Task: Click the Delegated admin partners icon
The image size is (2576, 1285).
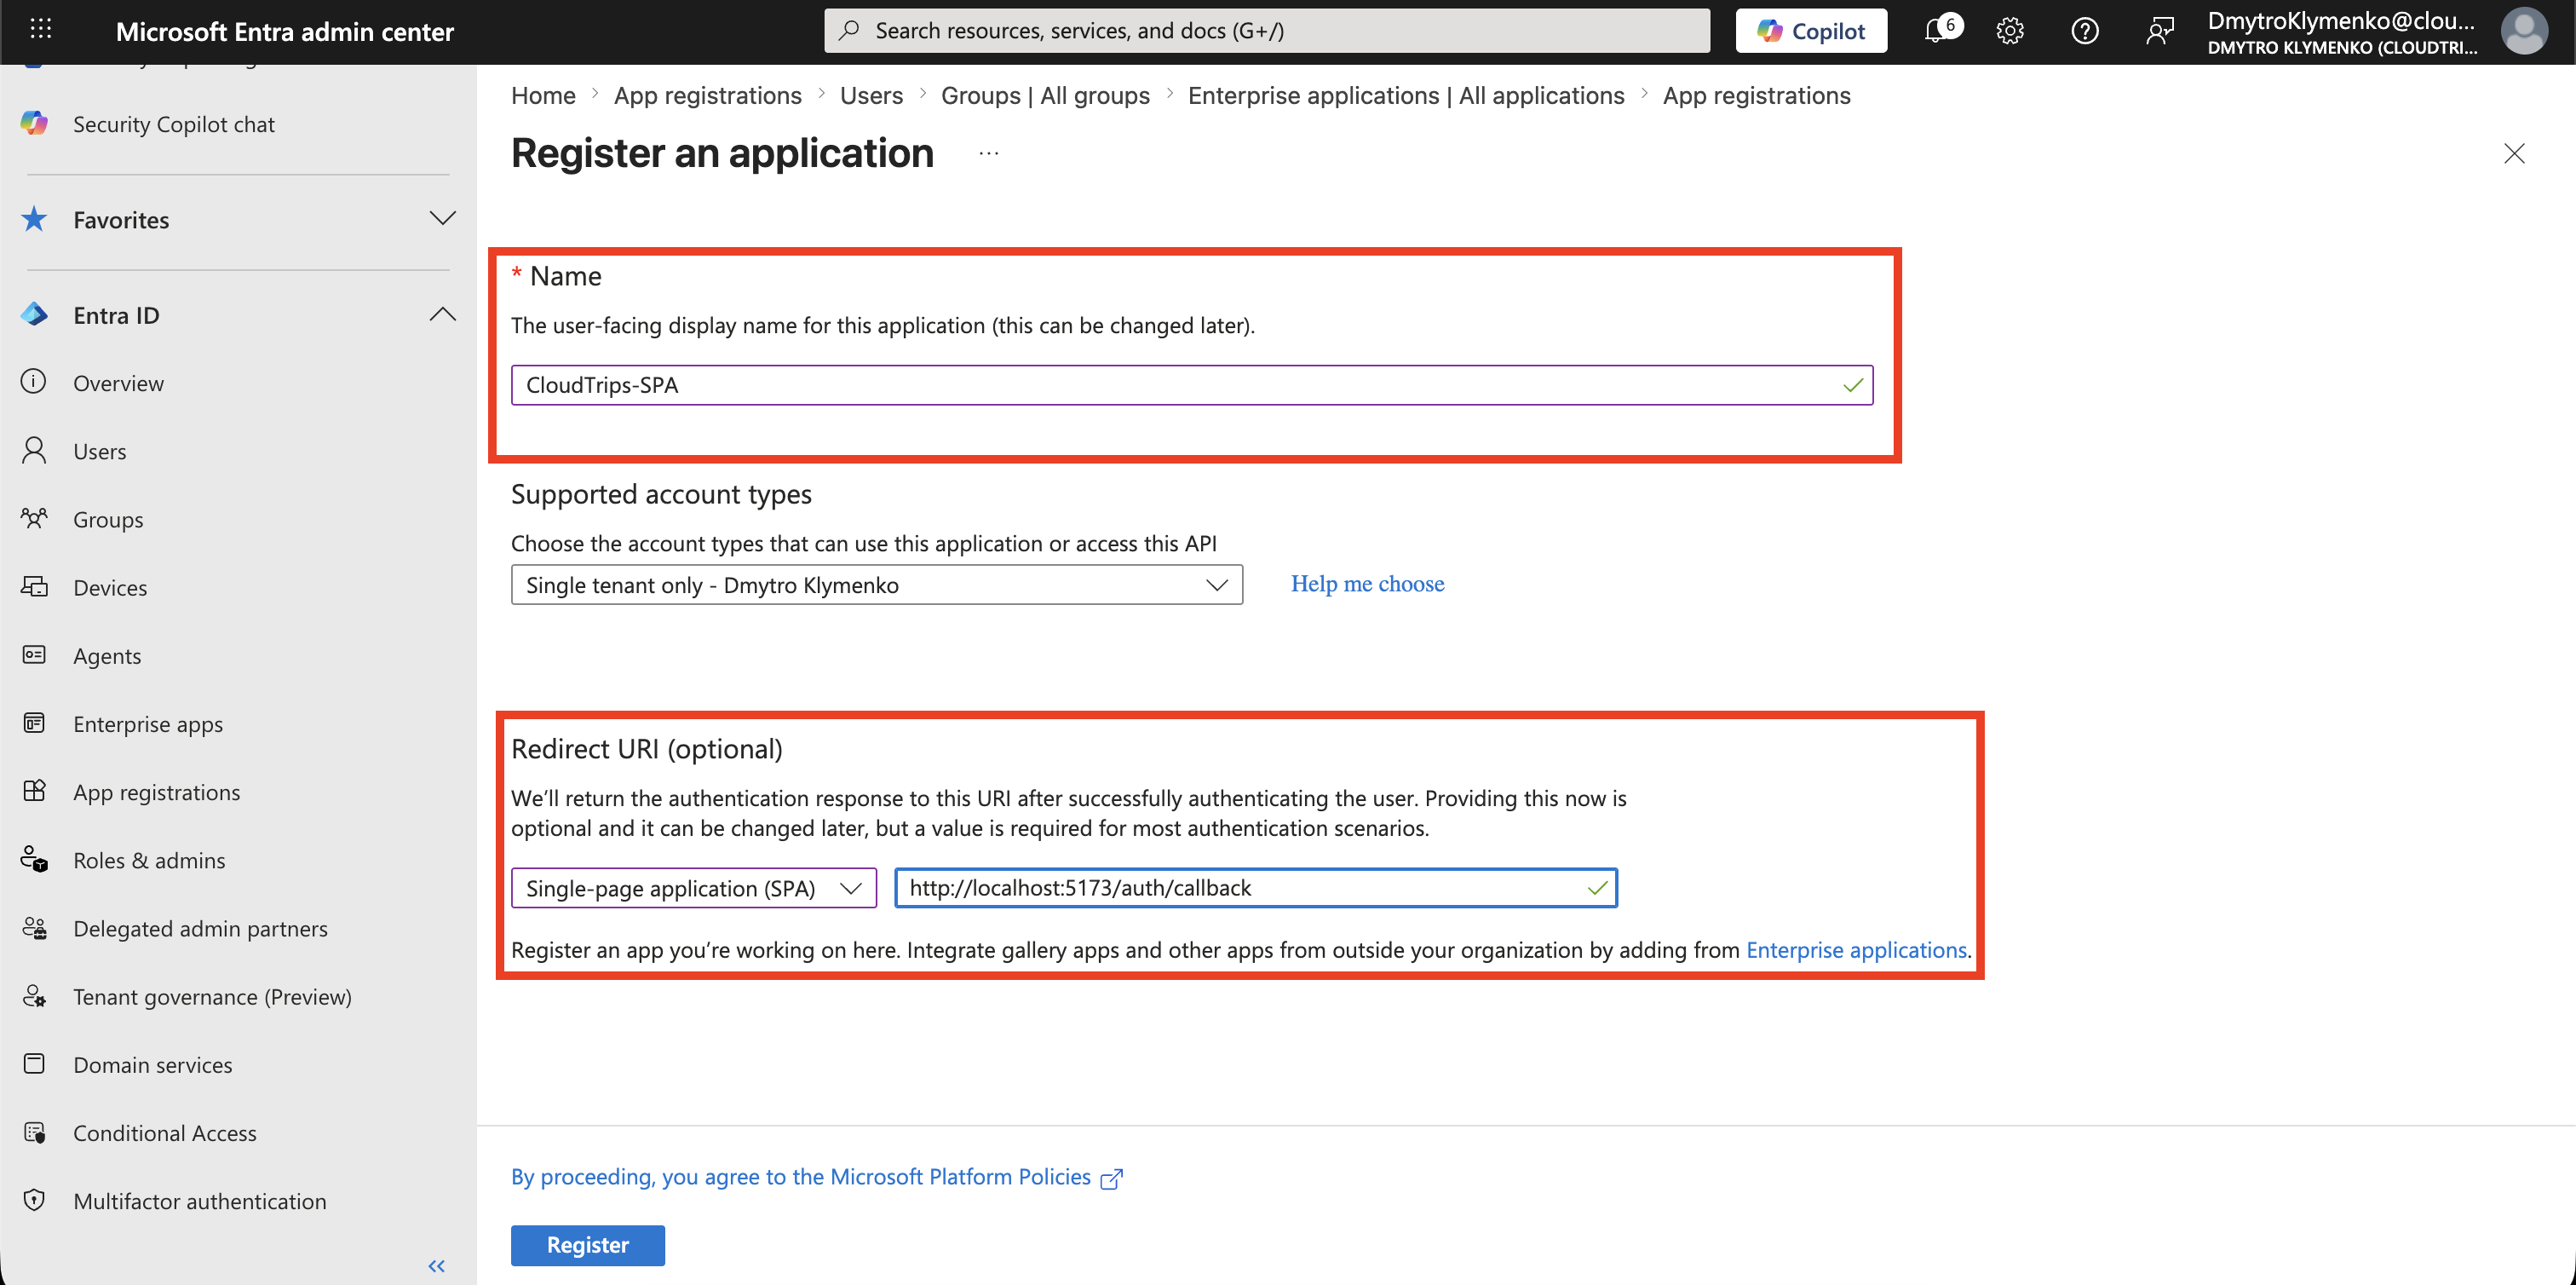Action: click(34, 927)
